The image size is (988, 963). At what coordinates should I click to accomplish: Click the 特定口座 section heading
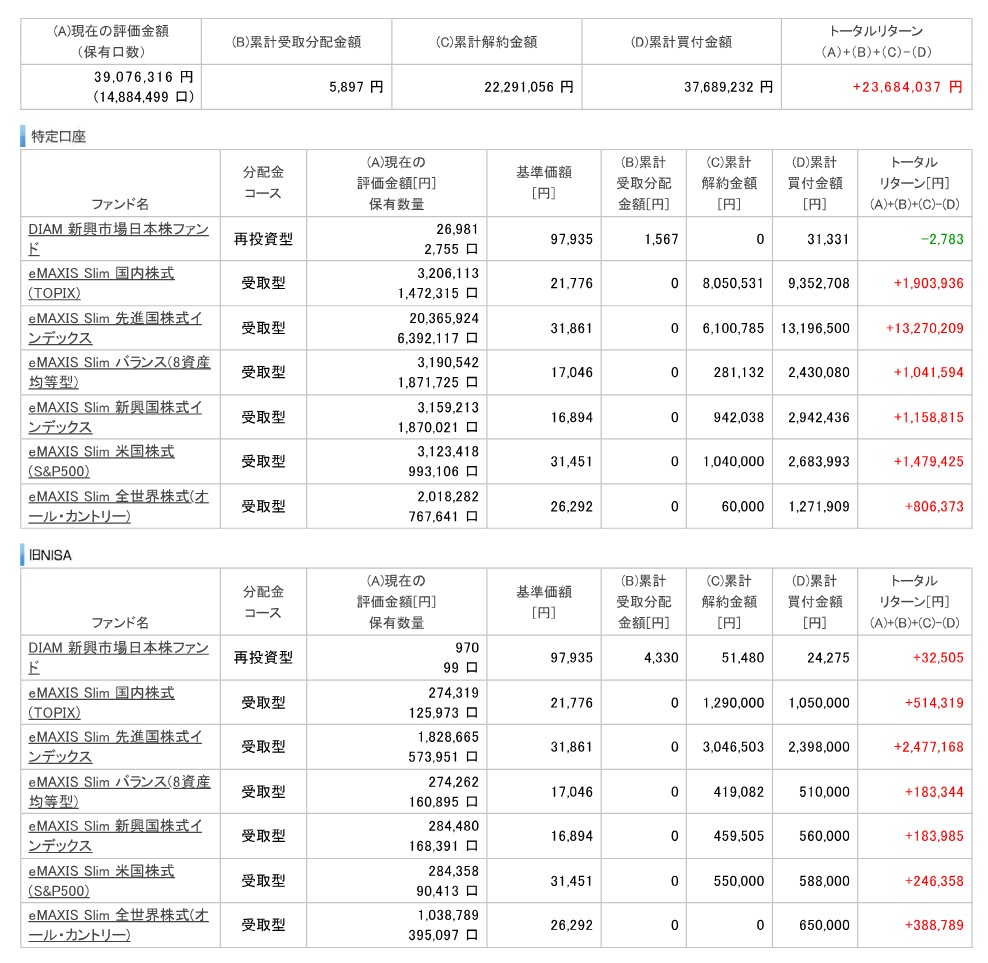(x=59, y=136)
